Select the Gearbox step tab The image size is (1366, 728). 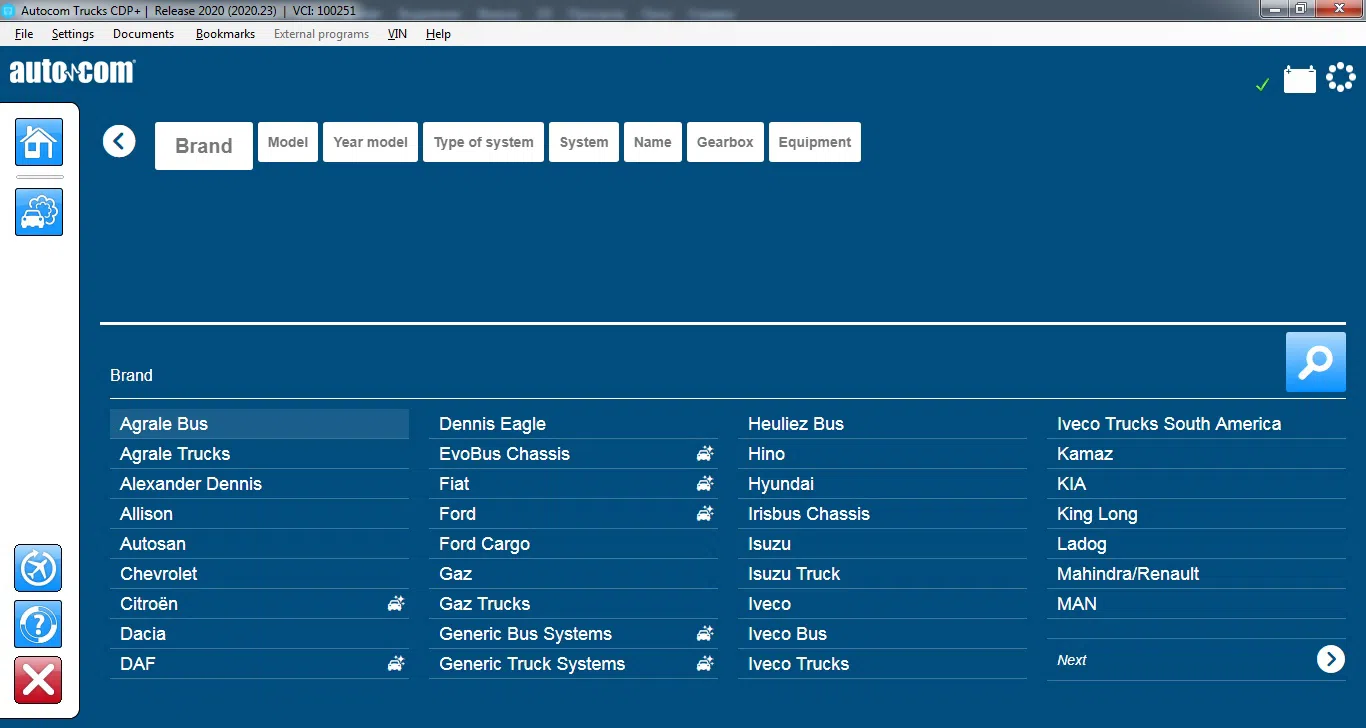click(x=725, y=142)
